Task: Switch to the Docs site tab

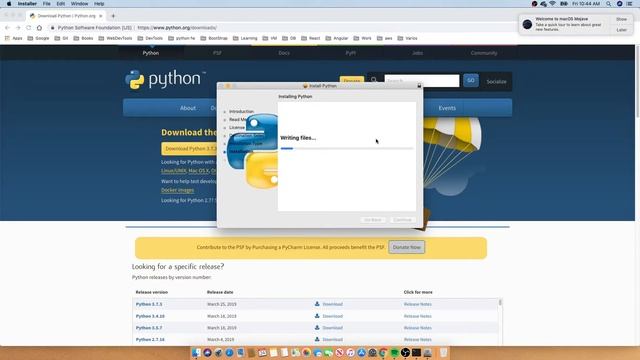Action: pyautogui.click(x=284, y=53)
